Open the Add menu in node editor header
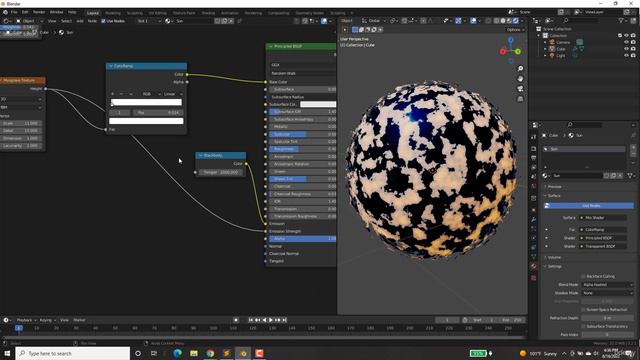 pos(80,21)
